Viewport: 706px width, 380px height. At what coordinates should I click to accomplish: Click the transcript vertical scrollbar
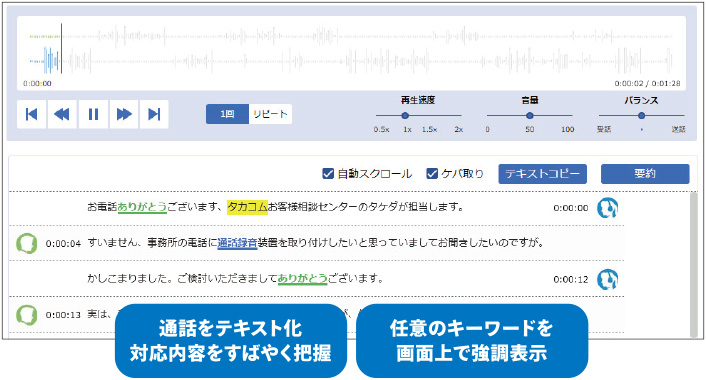693,265
